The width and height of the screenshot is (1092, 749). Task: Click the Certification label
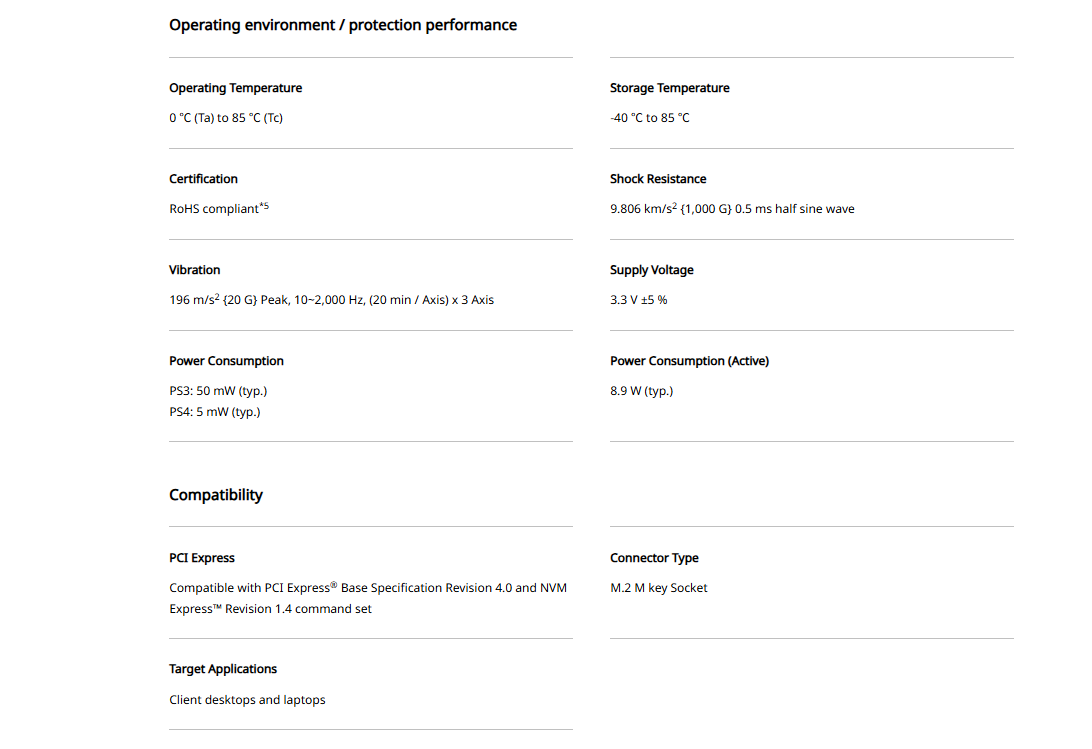click(203, 179)
